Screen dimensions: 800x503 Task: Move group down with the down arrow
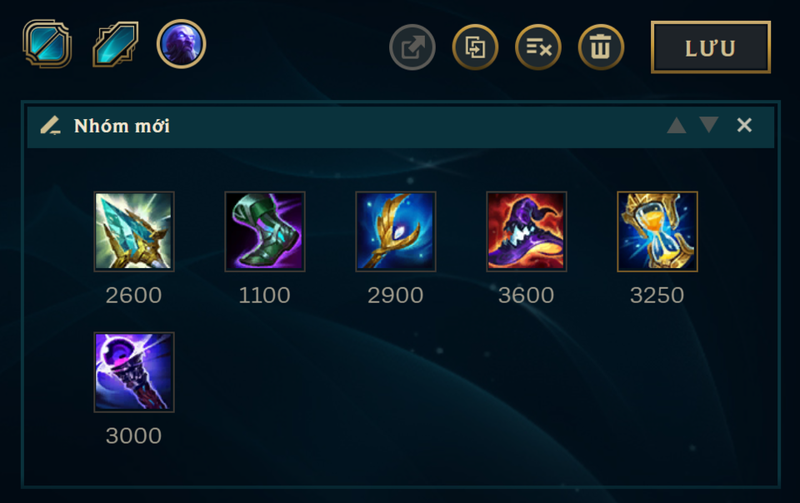(709, 124)
